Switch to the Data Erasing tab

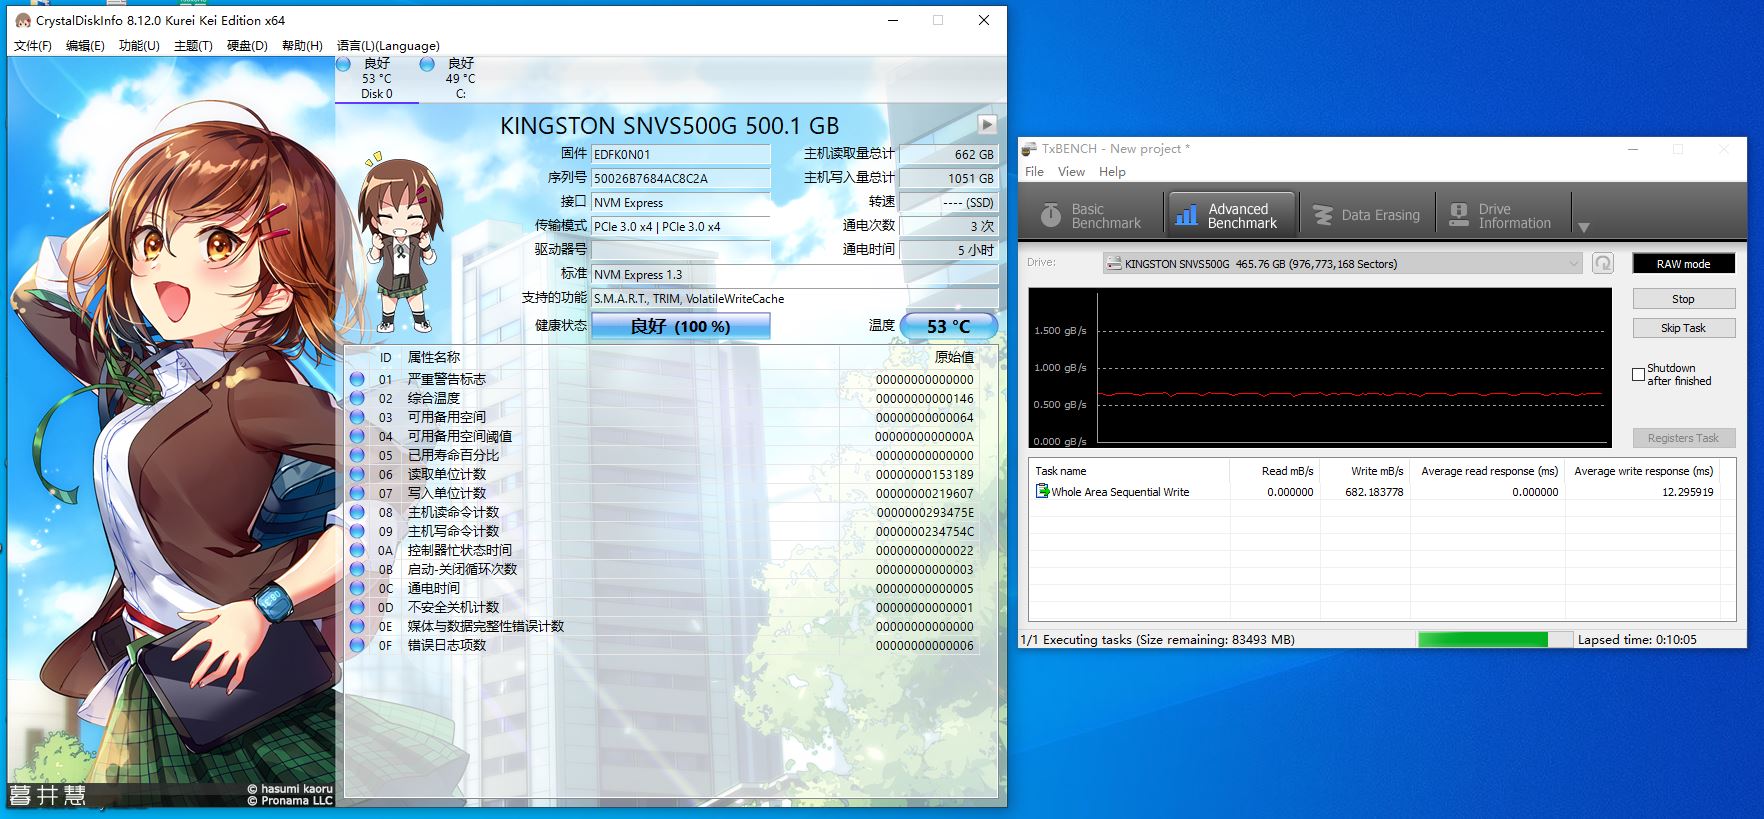[x=1366, y=215]
